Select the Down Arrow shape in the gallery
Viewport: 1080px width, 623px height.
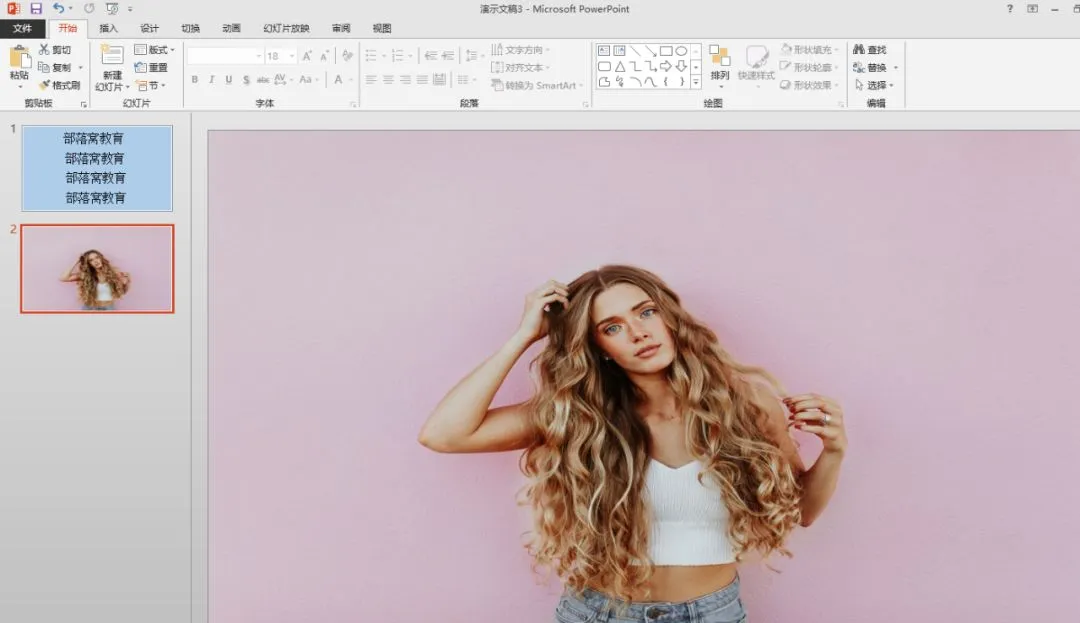[x=681, y=66]
